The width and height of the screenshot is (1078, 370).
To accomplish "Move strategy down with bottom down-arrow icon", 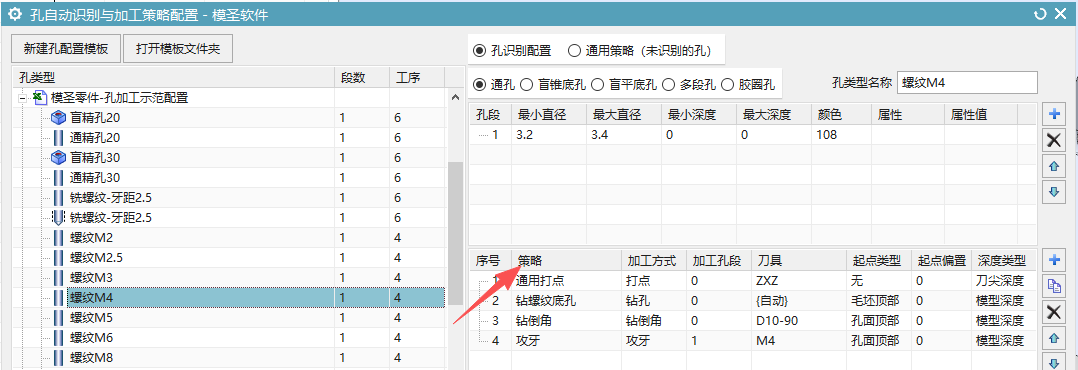I will point(1053,361).
